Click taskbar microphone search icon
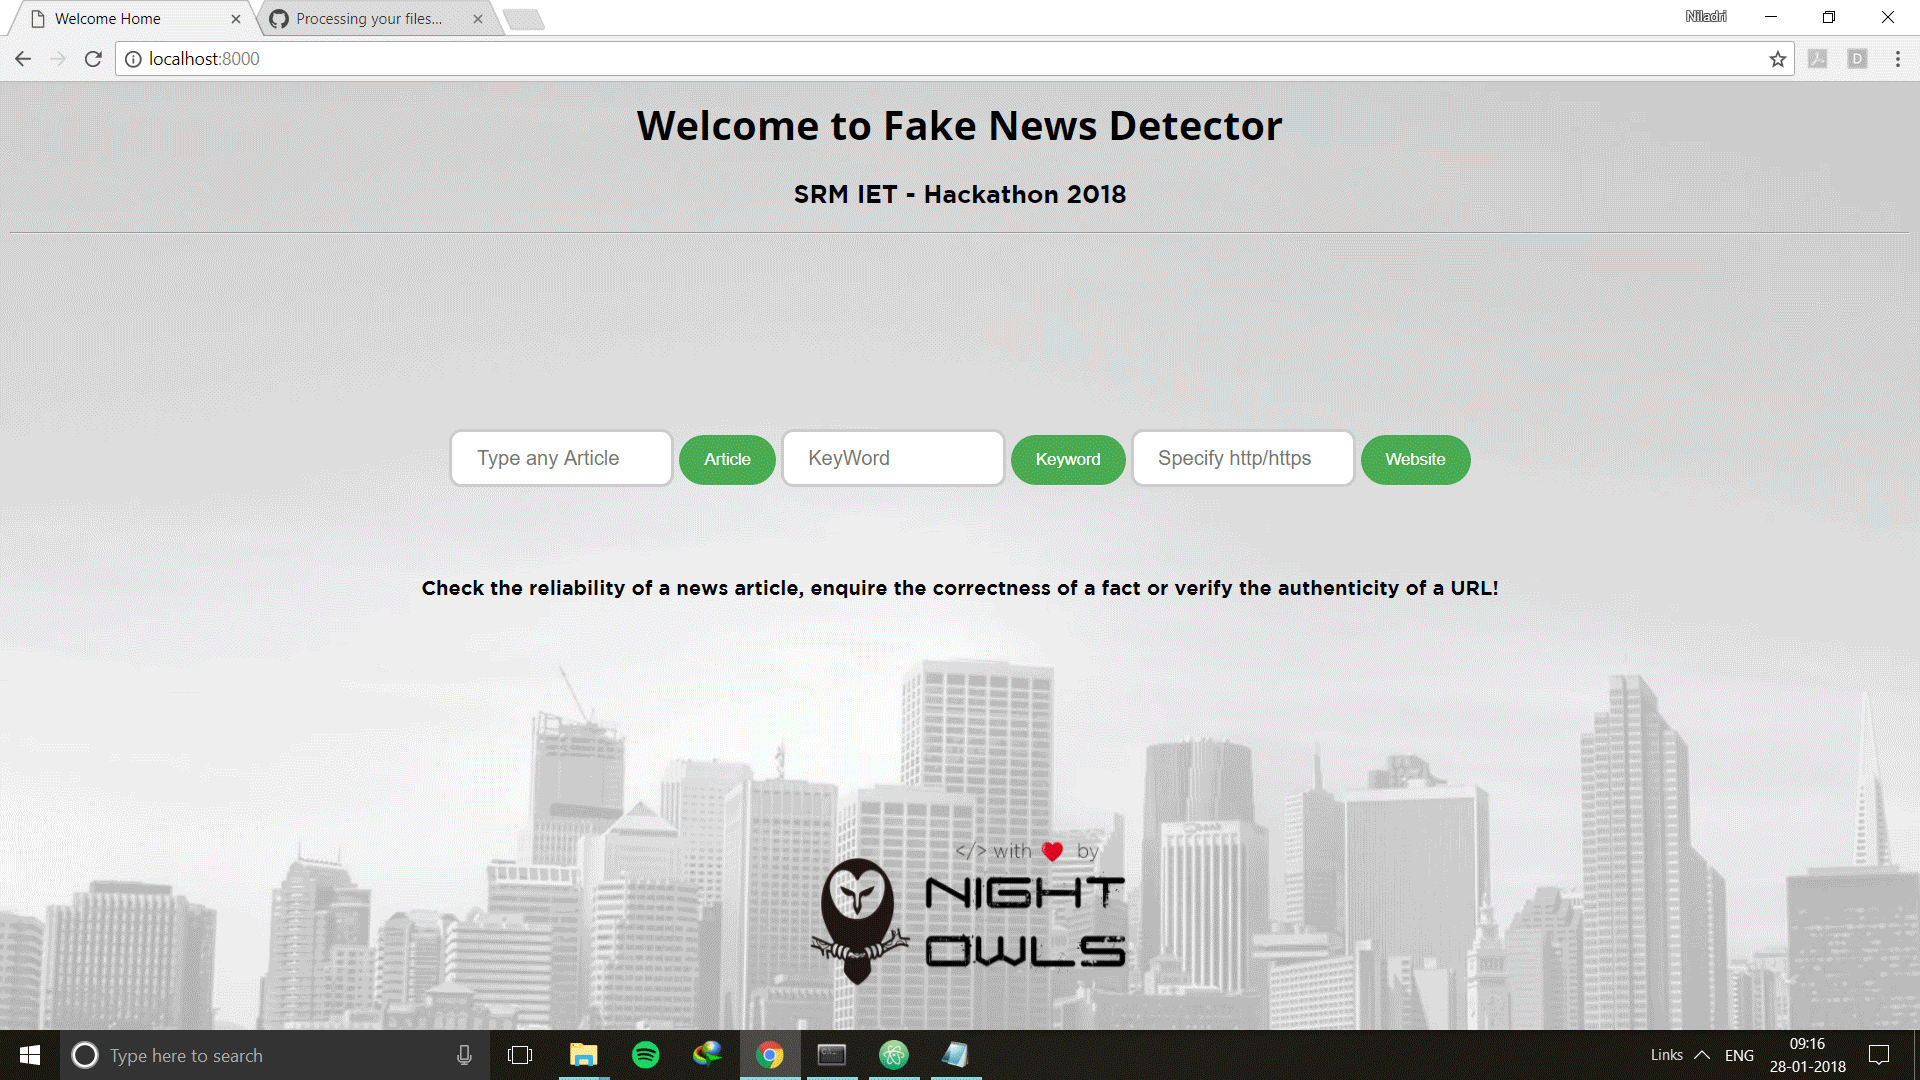Viewport: 1920px width, 1080px height. (x=464, y=1055)
